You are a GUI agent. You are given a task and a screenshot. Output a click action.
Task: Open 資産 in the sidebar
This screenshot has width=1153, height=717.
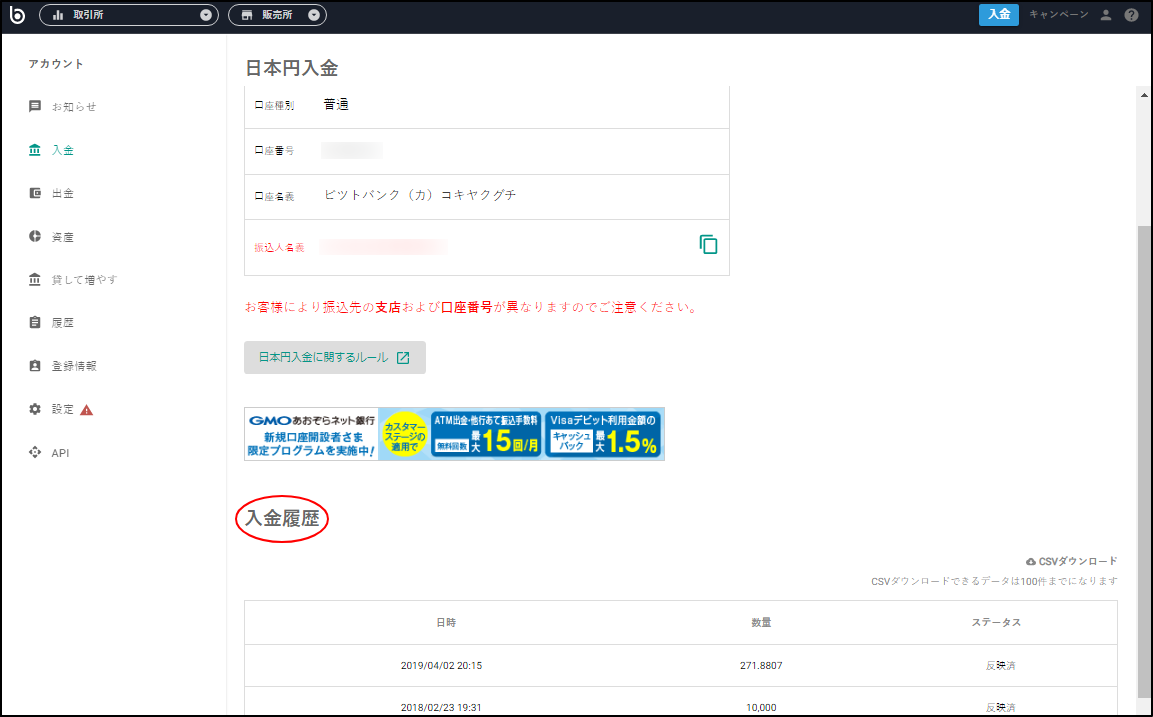[x=63, y=237]
